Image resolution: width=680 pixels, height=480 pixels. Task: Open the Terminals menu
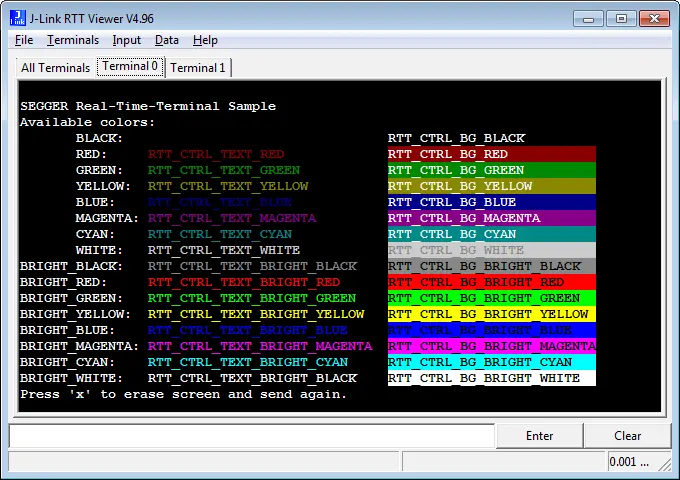[x=73, y=40]
